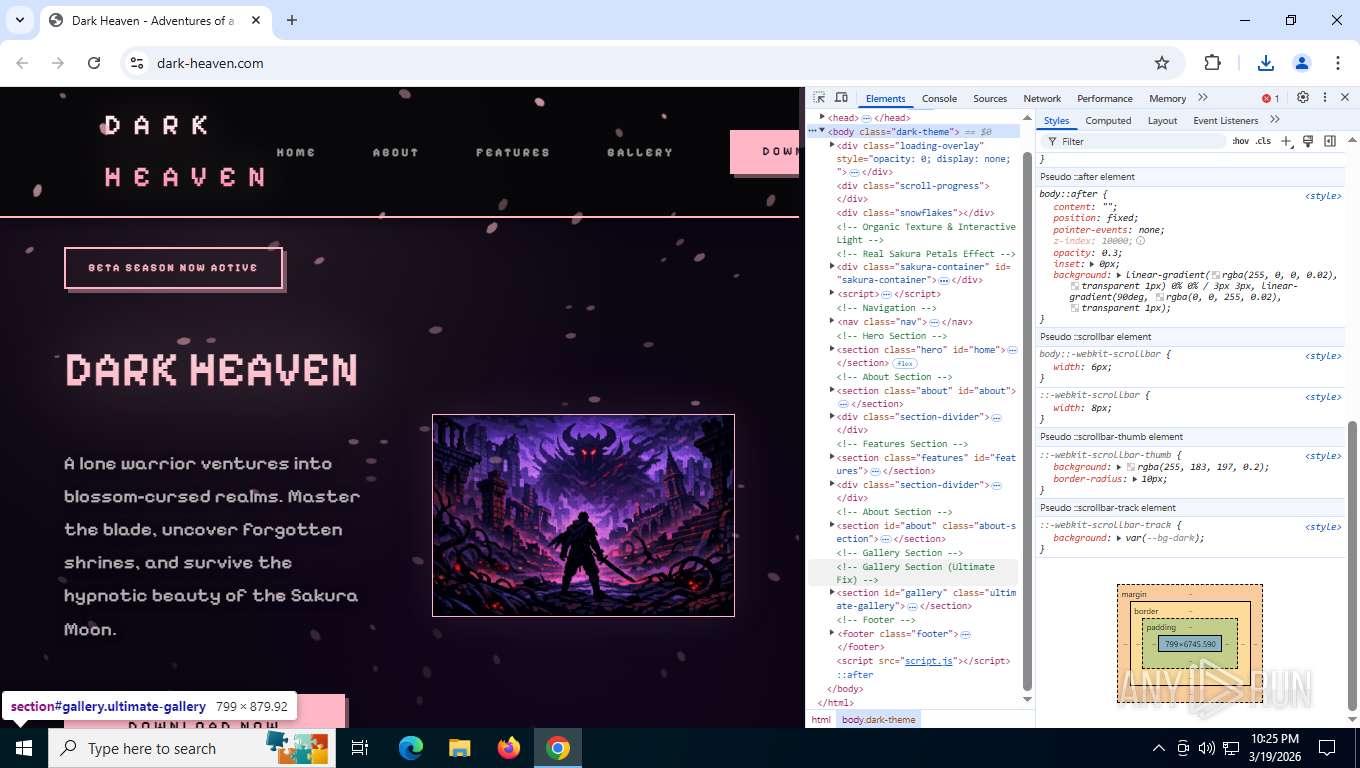View site information icon in address bar
1360x768 pixels.
pos(138,63)
